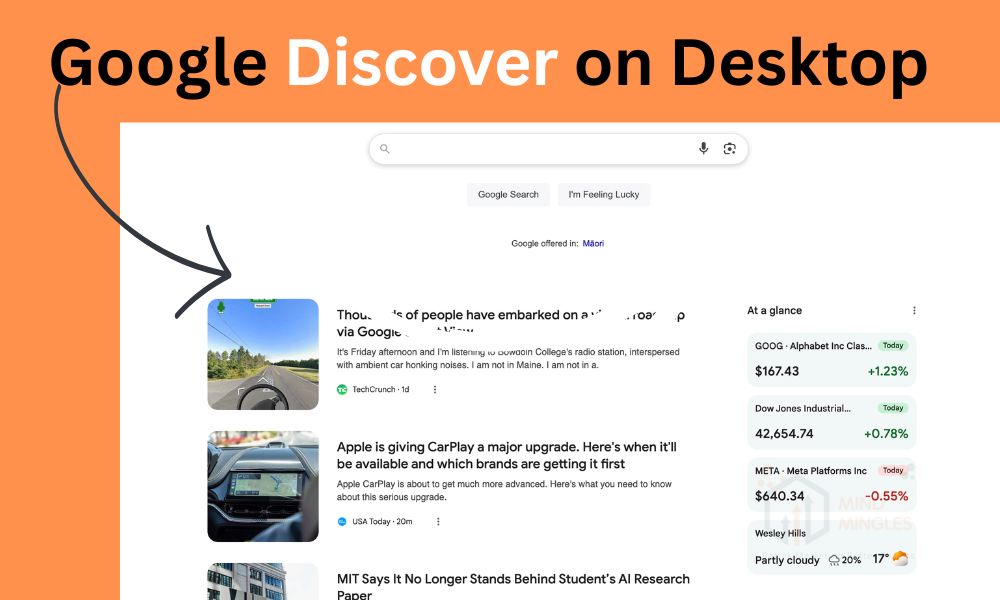Open the META Meta Platforms stock card
This screenshot has height=600, width=1000.
pos(832,484)
